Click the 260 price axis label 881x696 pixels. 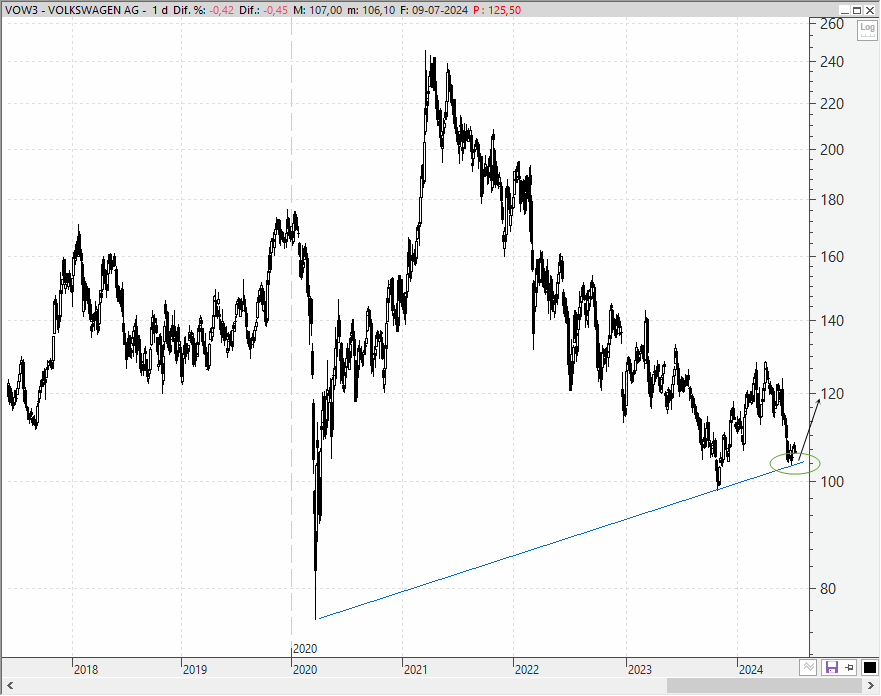click(x=832, y=24)
